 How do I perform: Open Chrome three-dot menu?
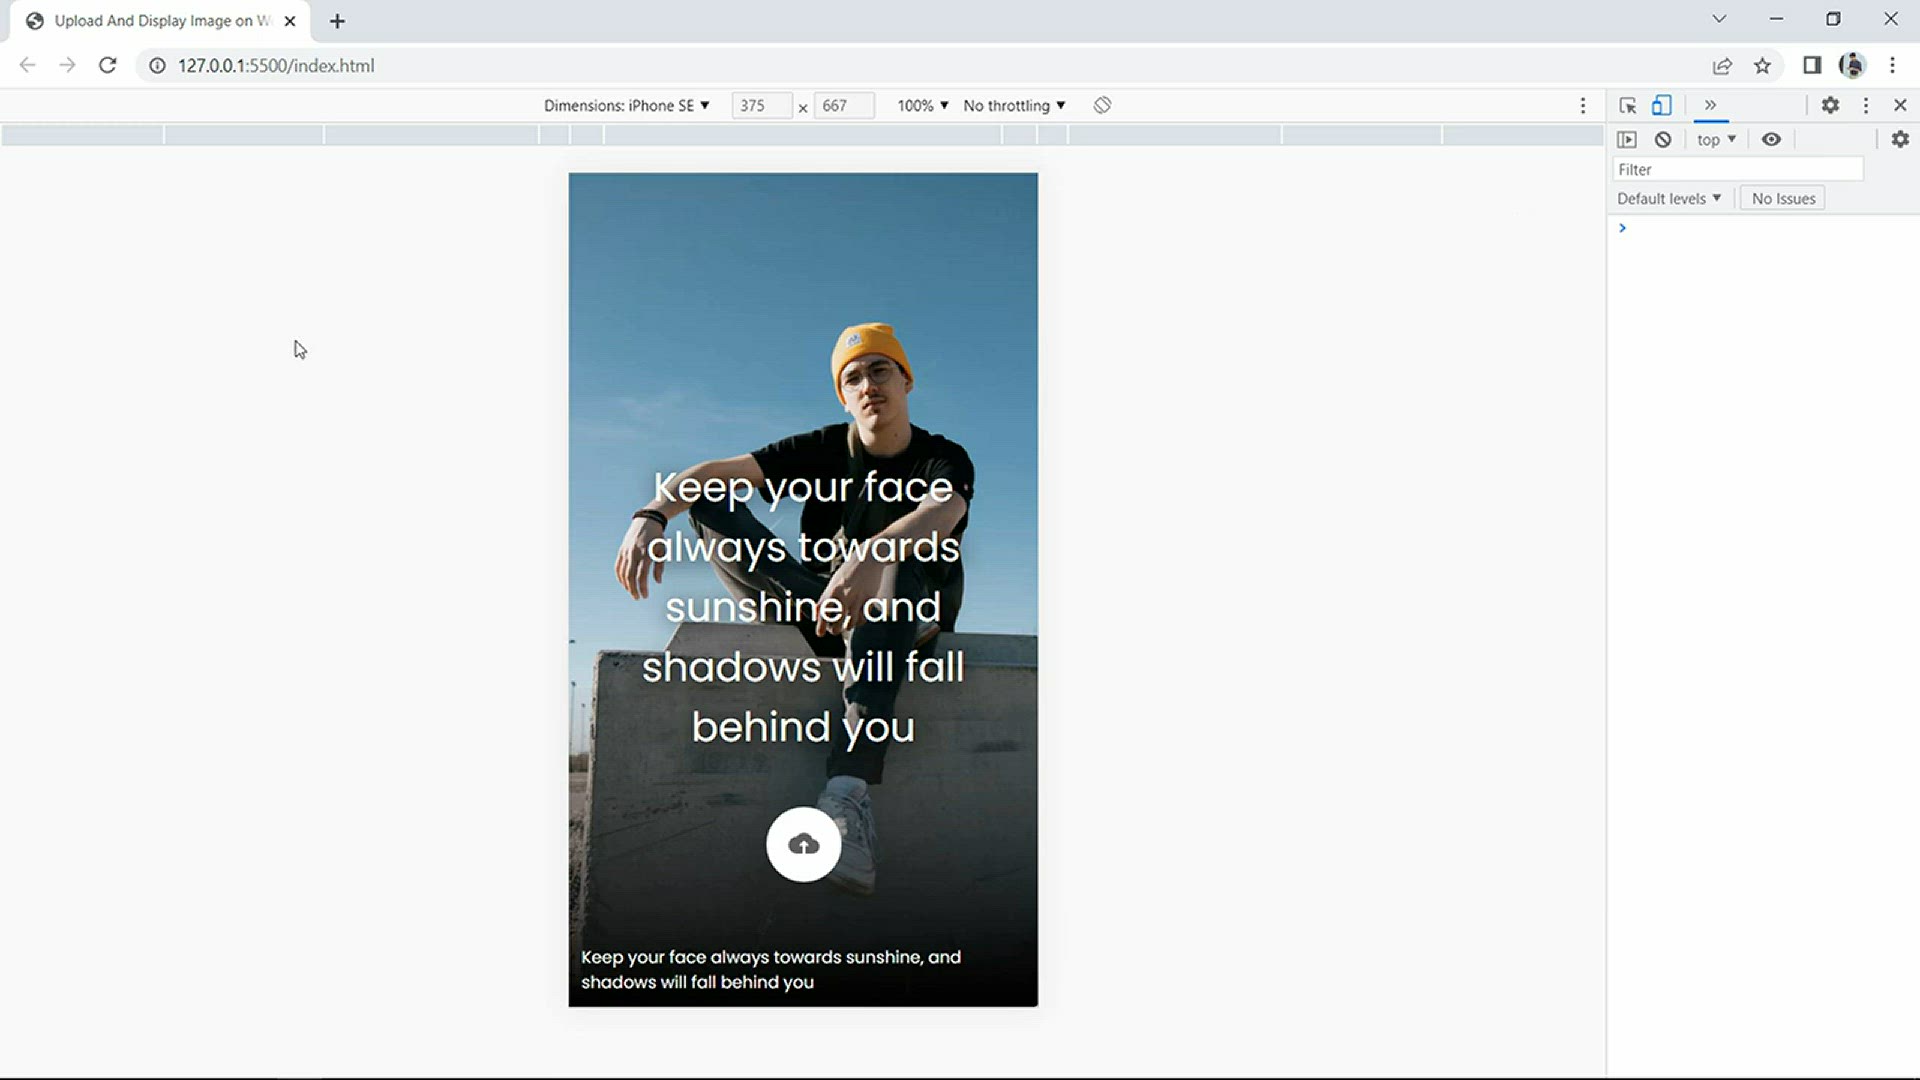click(x=1892, y=65)
